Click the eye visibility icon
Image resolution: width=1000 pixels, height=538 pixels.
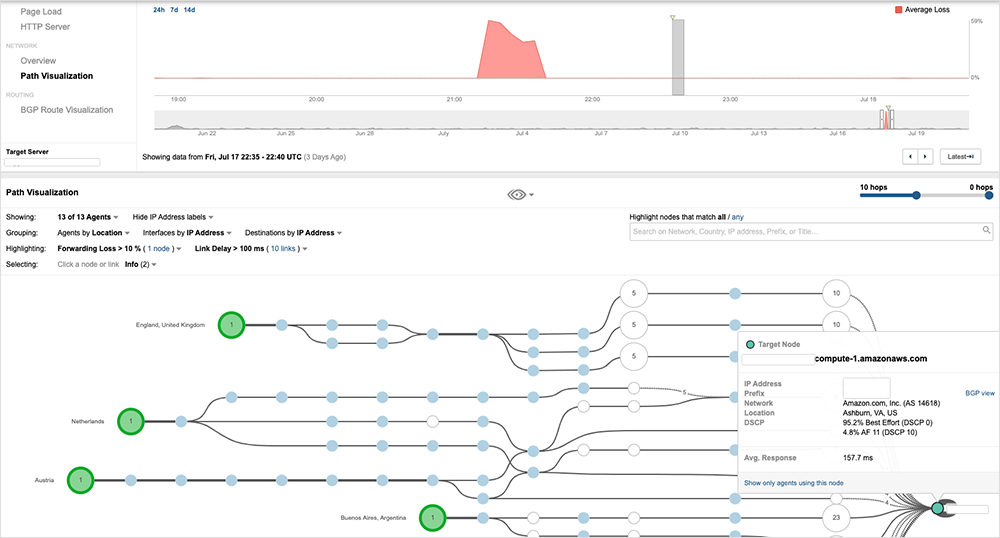pyautogui.click(x=517, y=194)
